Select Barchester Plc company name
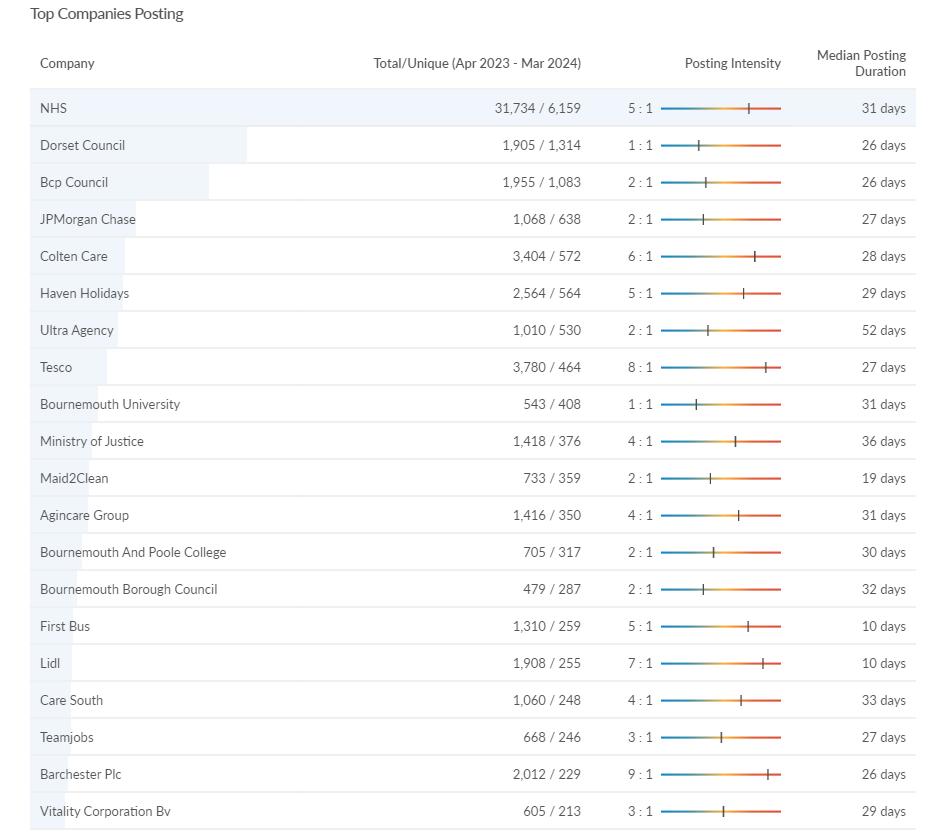 coord(80,774)
